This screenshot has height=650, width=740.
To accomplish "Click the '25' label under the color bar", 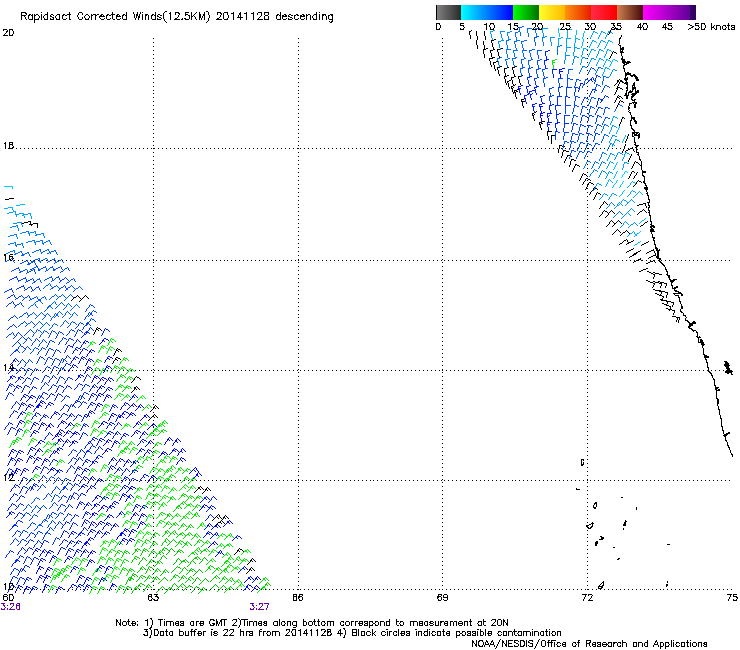I will coord(565,27).
